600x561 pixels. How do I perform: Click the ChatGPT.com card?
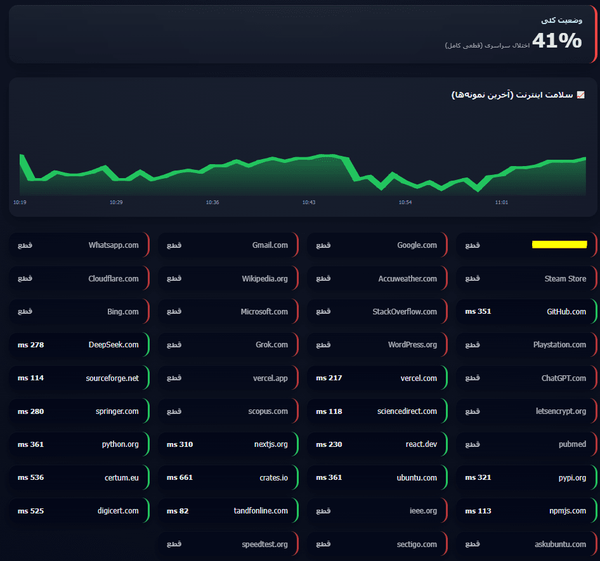tap(527, 378)
